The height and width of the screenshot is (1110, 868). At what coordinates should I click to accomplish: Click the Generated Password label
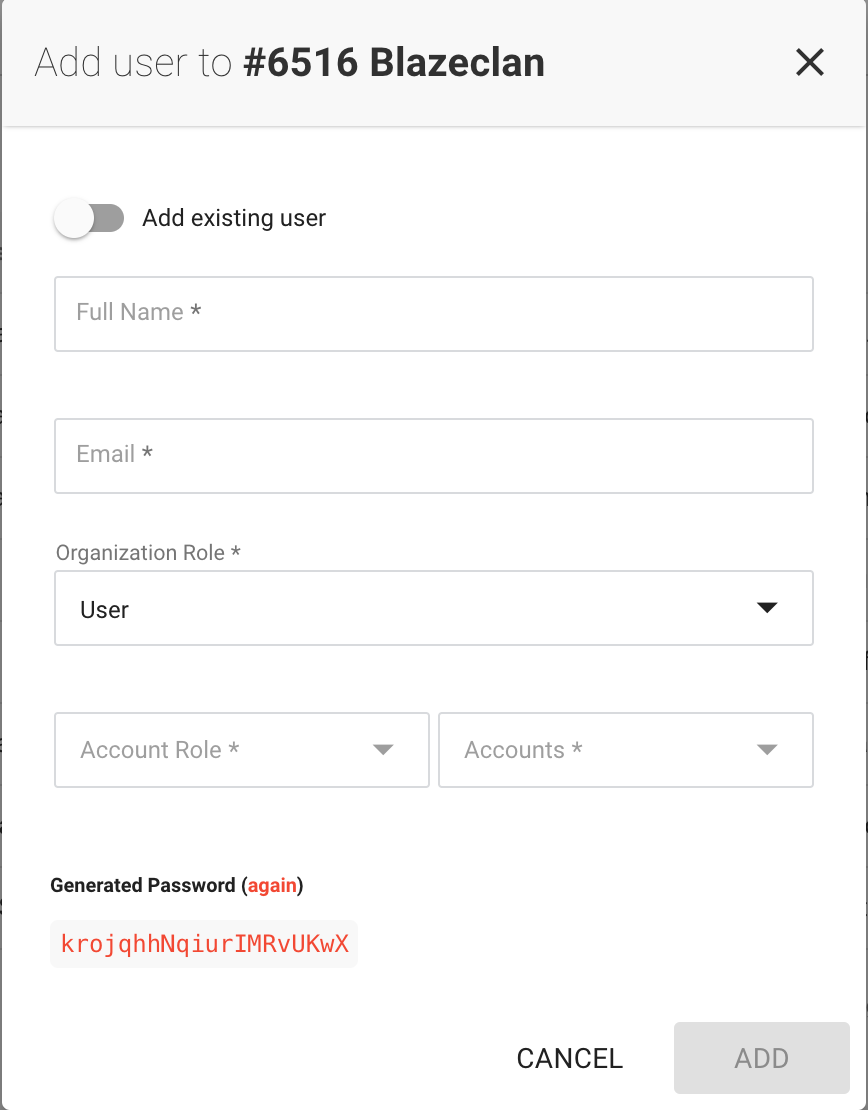[143, 885]
